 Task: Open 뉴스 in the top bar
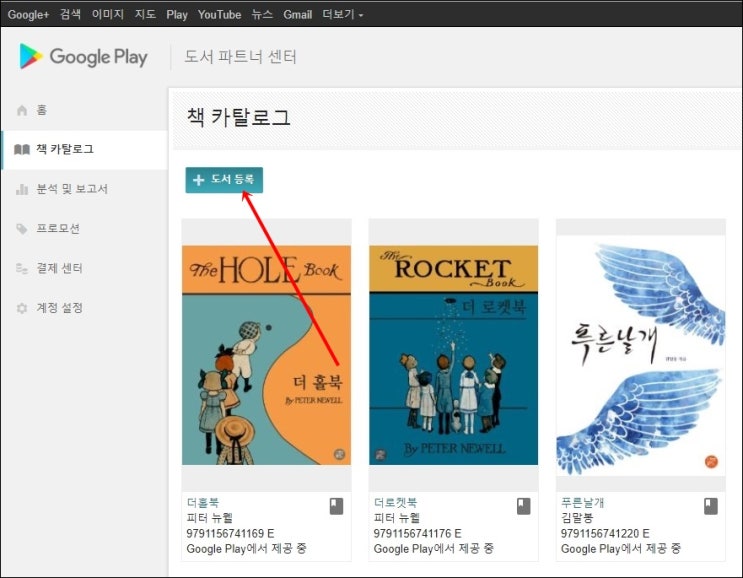coord(262,14)
